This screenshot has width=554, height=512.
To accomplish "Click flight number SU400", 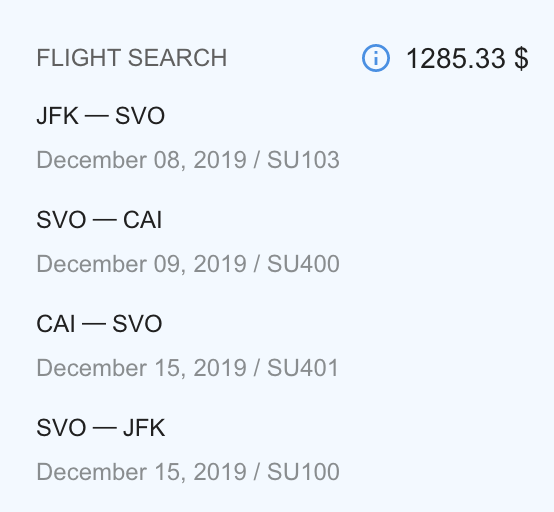I will click(303, 264).
